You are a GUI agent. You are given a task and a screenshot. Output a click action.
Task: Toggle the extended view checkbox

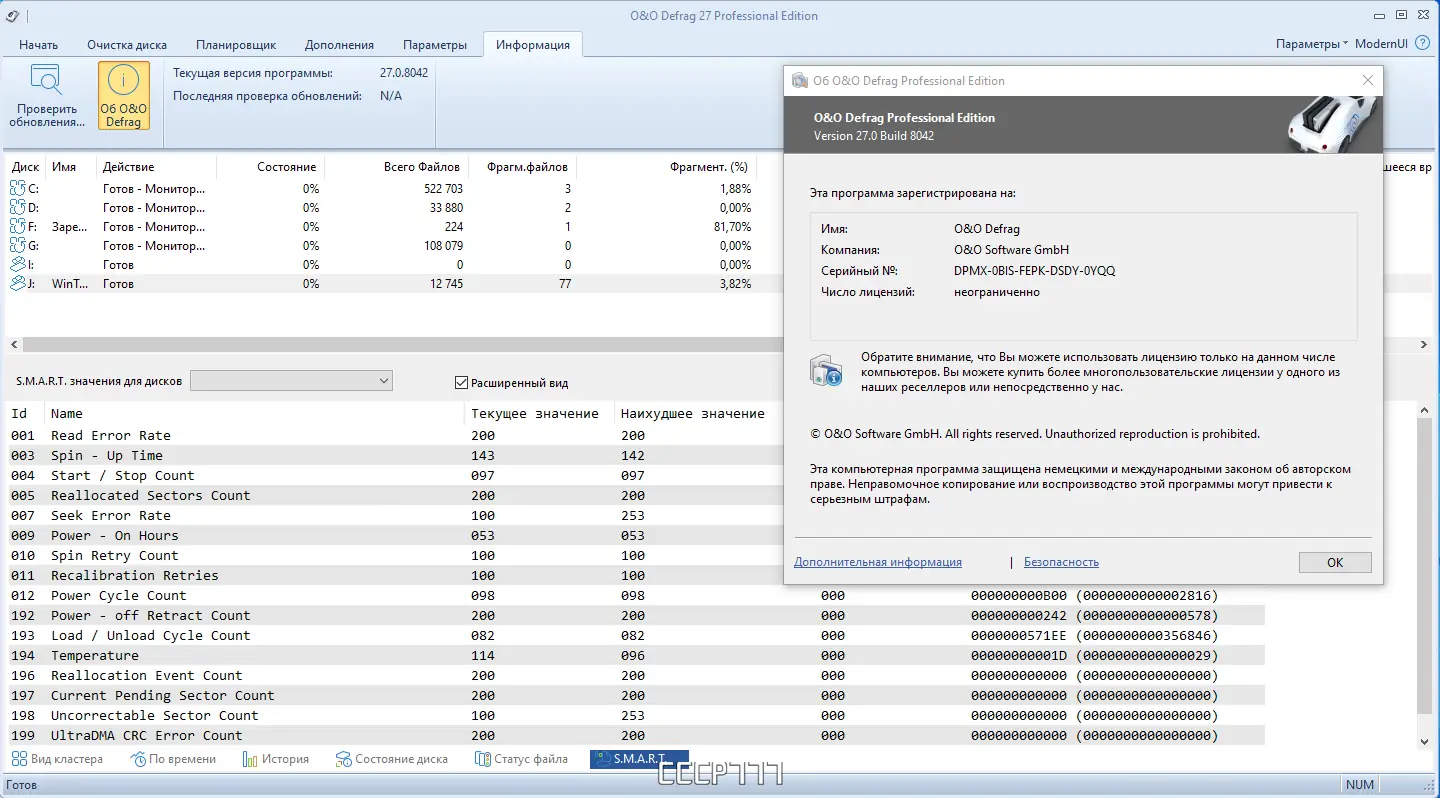coord(461,382)
